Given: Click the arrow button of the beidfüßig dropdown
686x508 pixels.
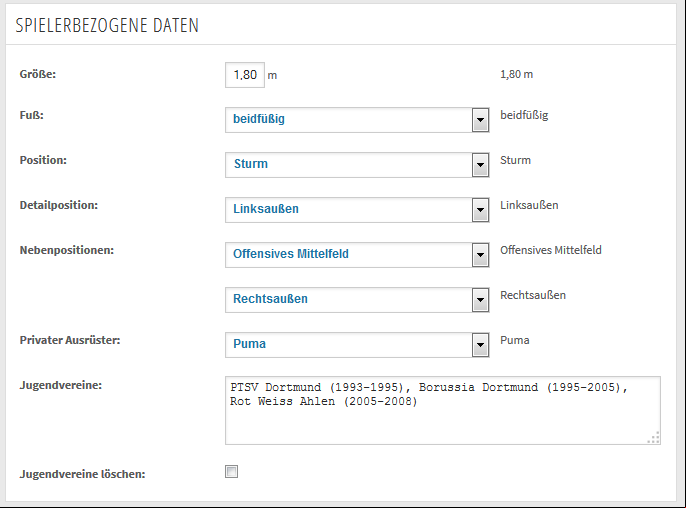Looking at the screenshot, I should tap(480, 120).
